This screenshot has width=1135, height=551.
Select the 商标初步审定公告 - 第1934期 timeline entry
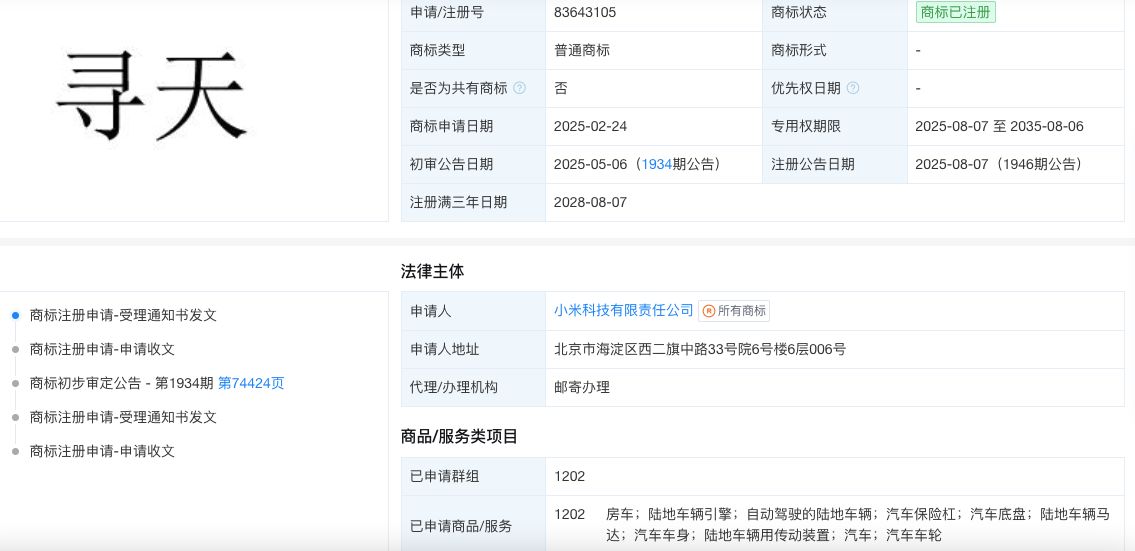122,383
